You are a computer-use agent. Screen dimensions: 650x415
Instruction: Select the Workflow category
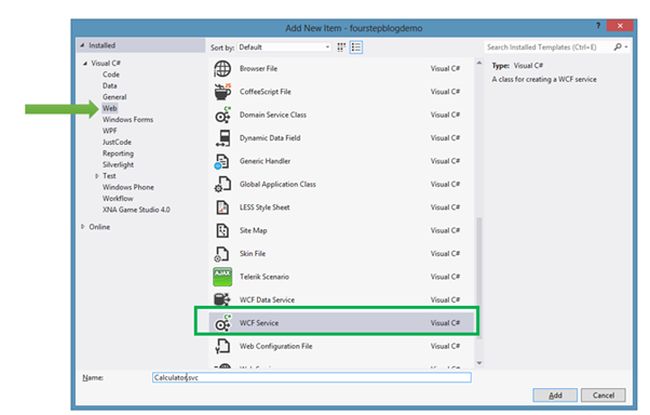118,198
